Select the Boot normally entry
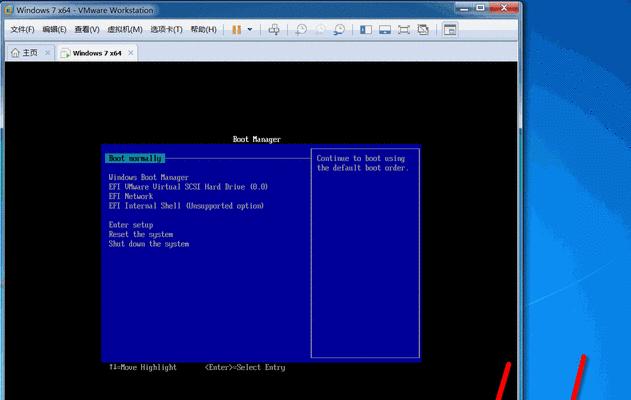The height and width of the screenshot is (400, 631). [135, 159]
